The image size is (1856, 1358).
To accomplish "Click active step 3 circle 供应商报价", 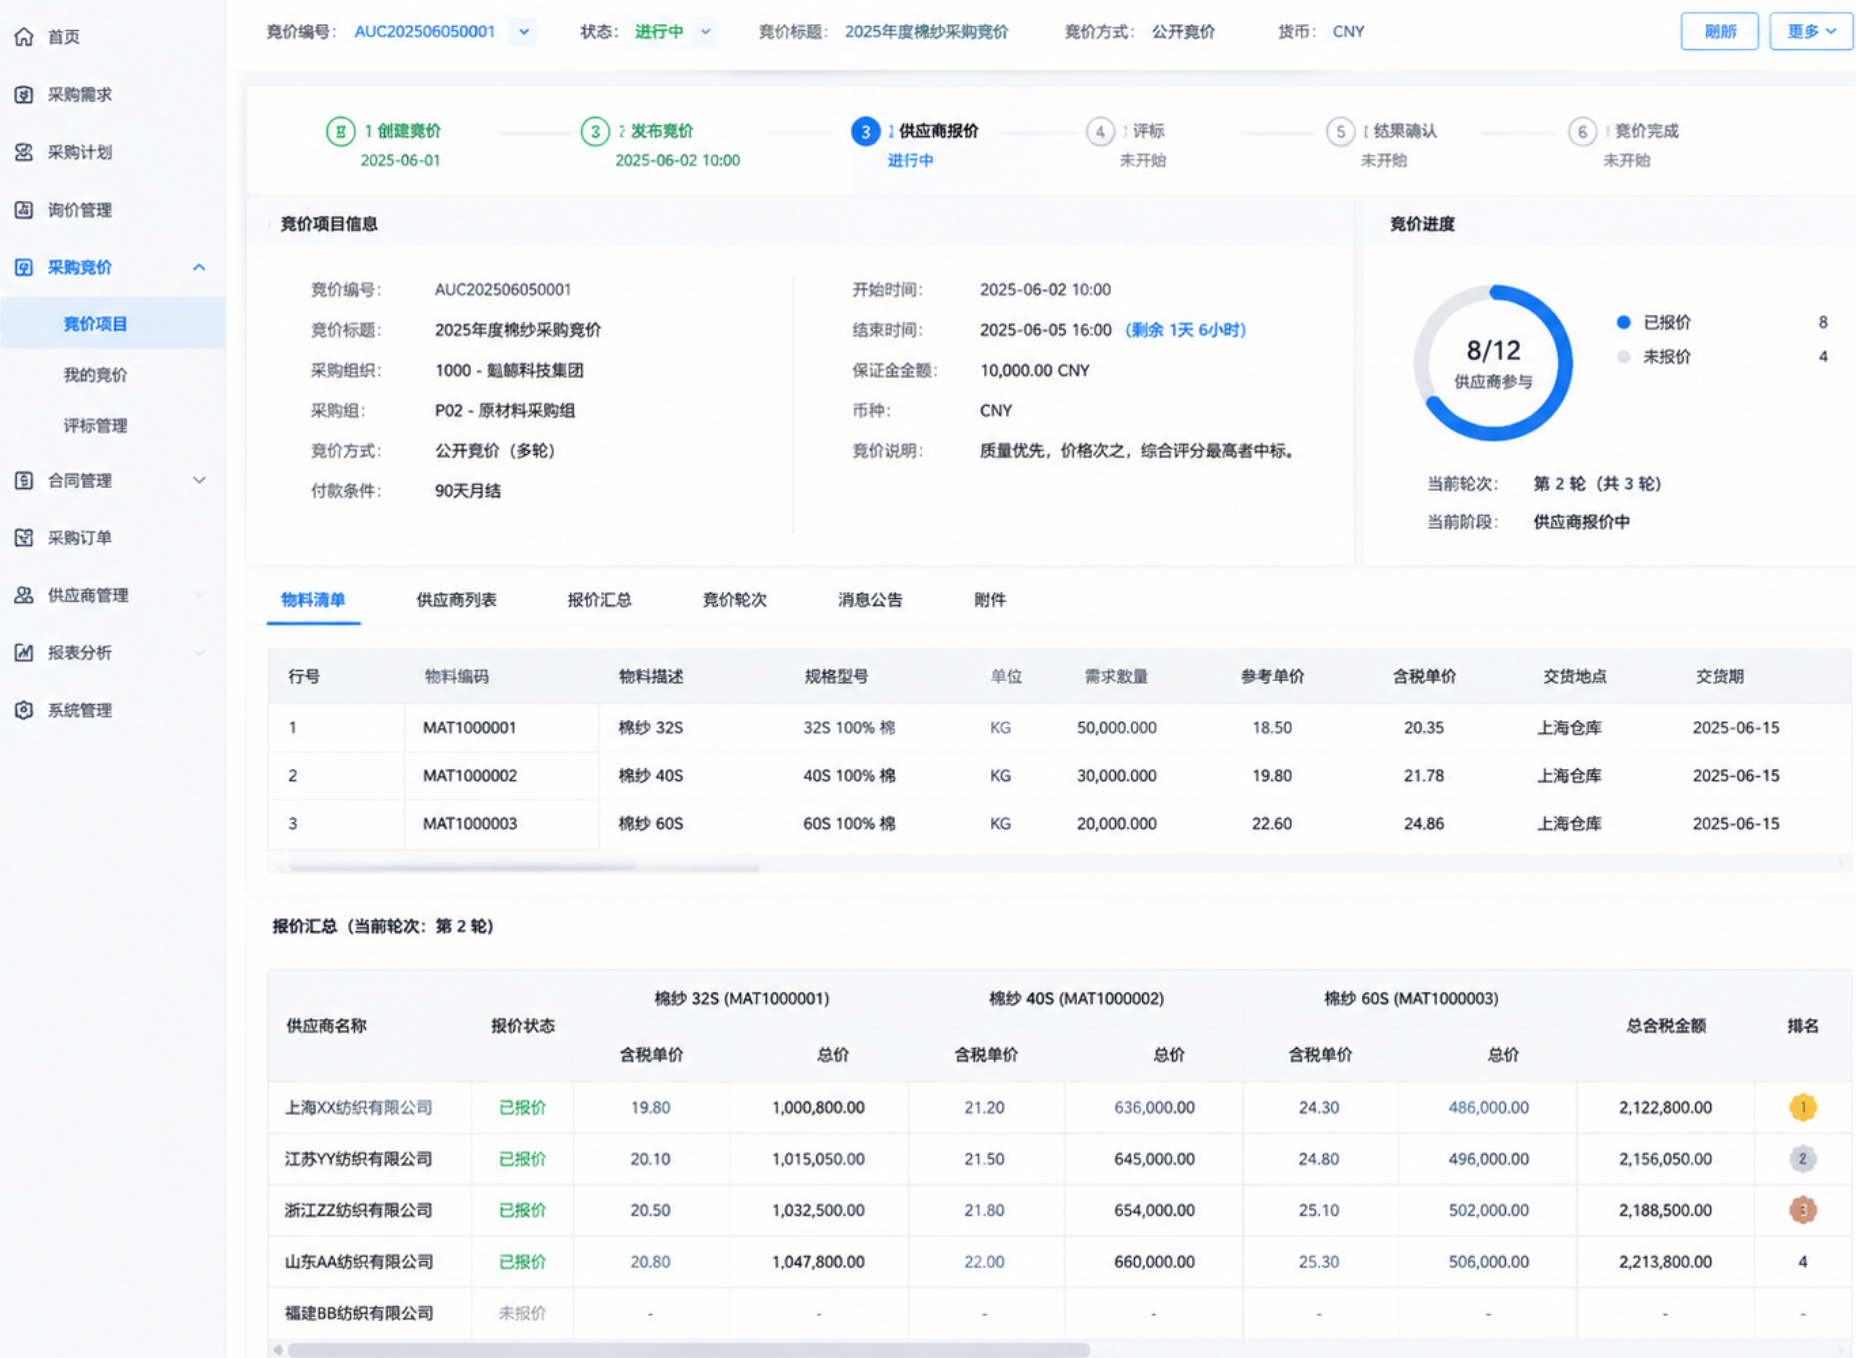I will pyautogui.click(x=865, y=131).
